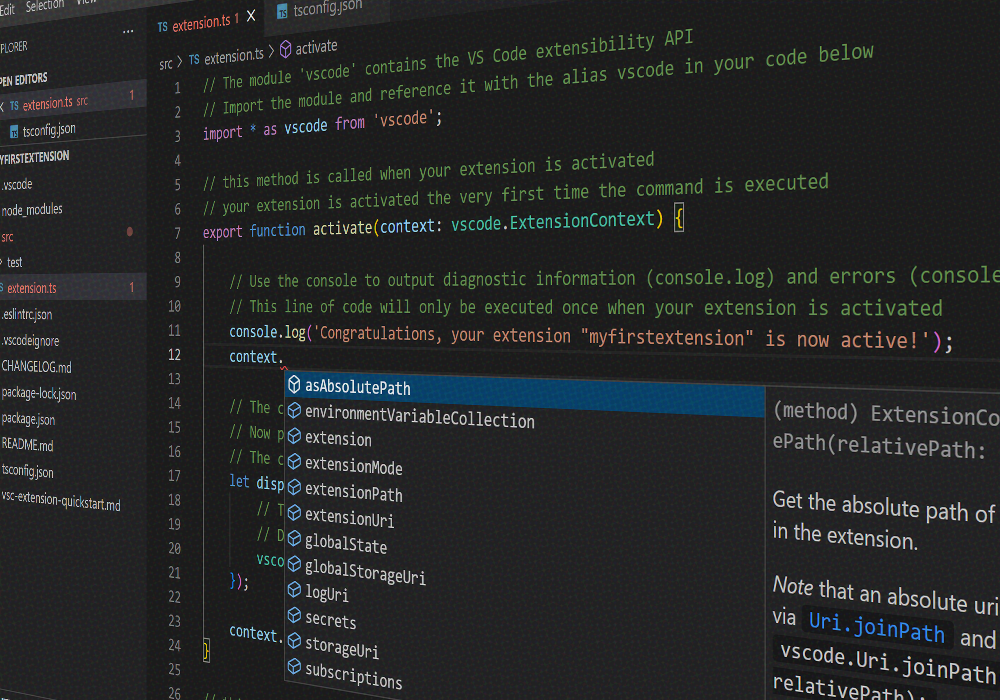Choose environmentVariableCollection from suggestions
1000x700 pixels.
click(420, 418)
